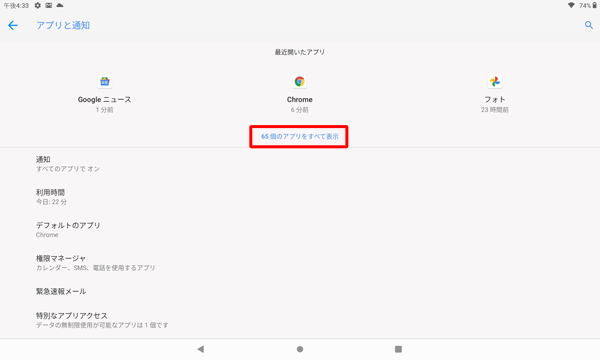Tap カレンダー、SMS subtitle text
Viewport: 600px width, 360px height.
(x=96, y=268)
